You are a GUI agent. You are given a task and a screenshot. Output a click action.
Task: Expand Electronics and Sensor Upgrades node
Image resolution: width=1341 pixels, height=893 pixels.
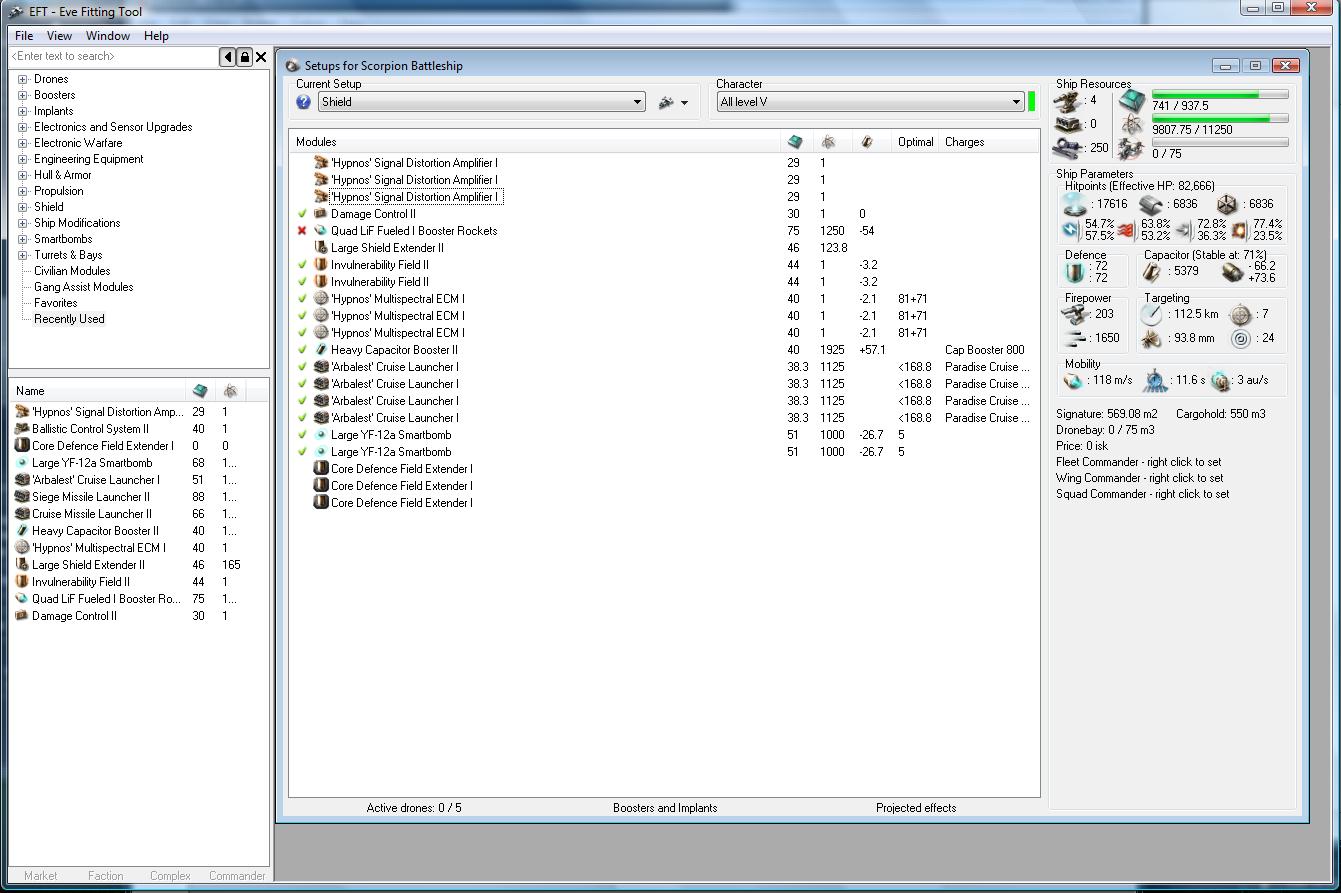22,127
